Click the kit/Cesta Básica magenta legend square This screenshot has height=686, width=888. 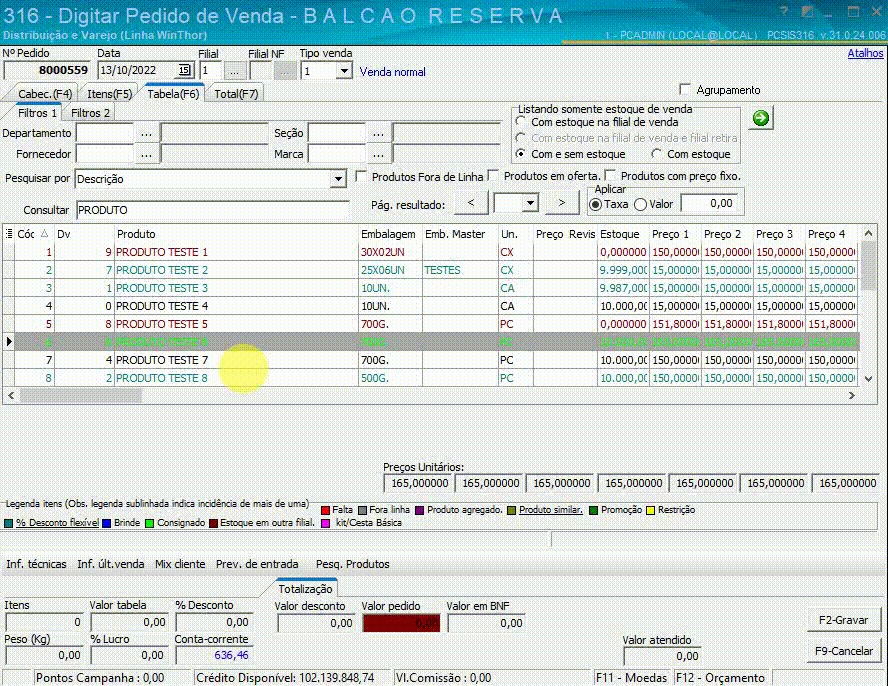tap(325, 523)
